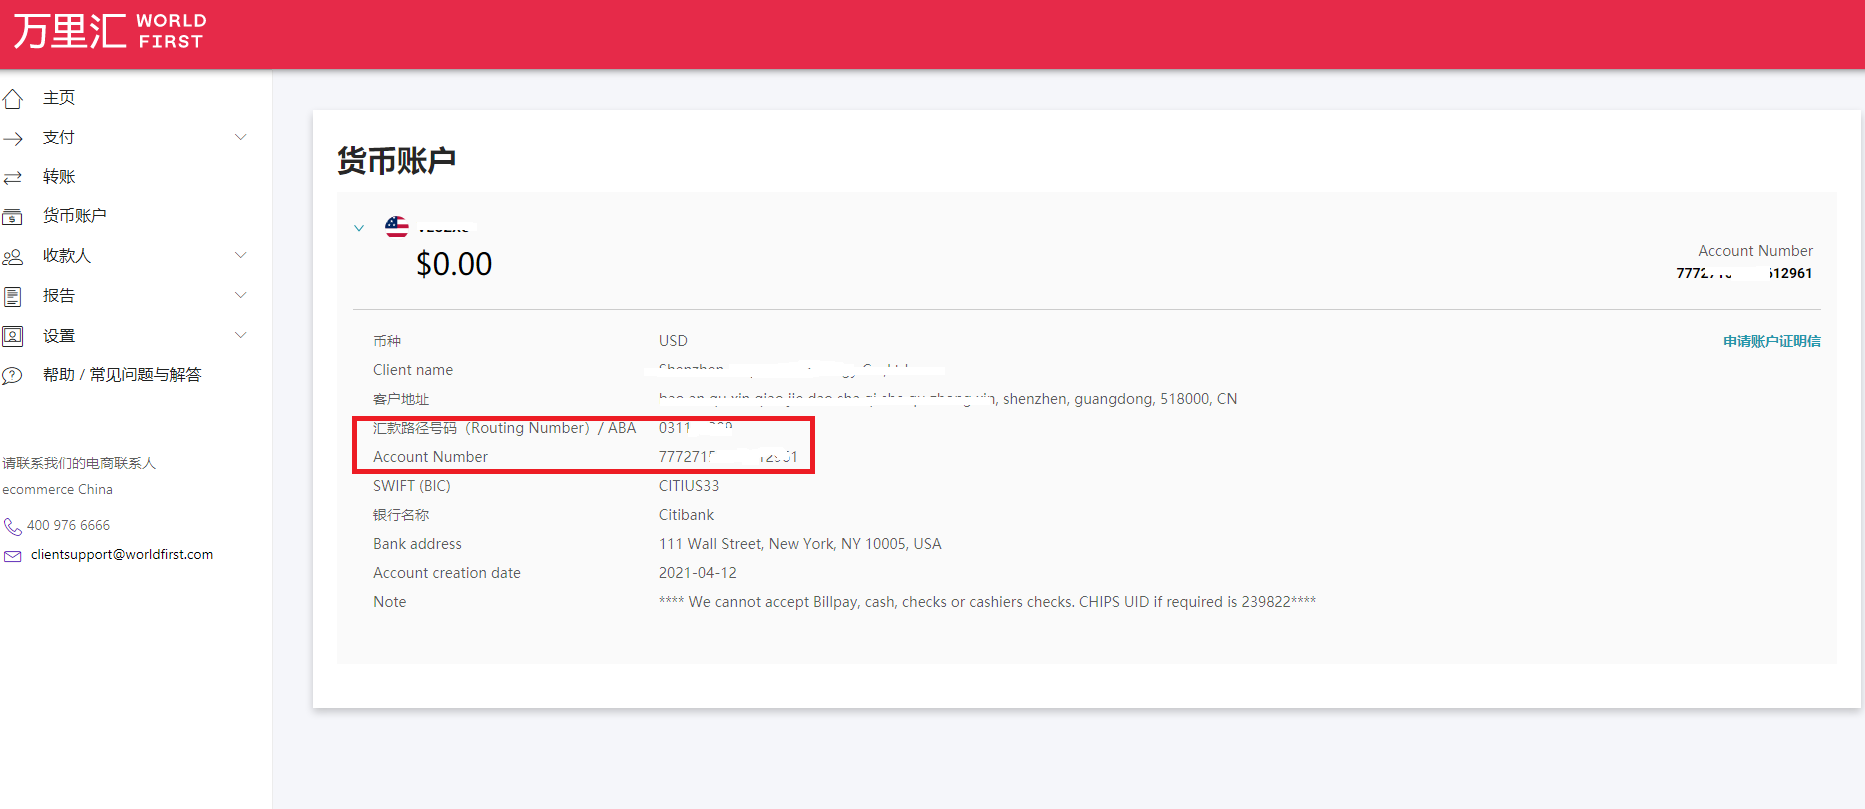The image size is (1865, 809).
Task: Click the currency account wallet icon
Action: point(13,217)
